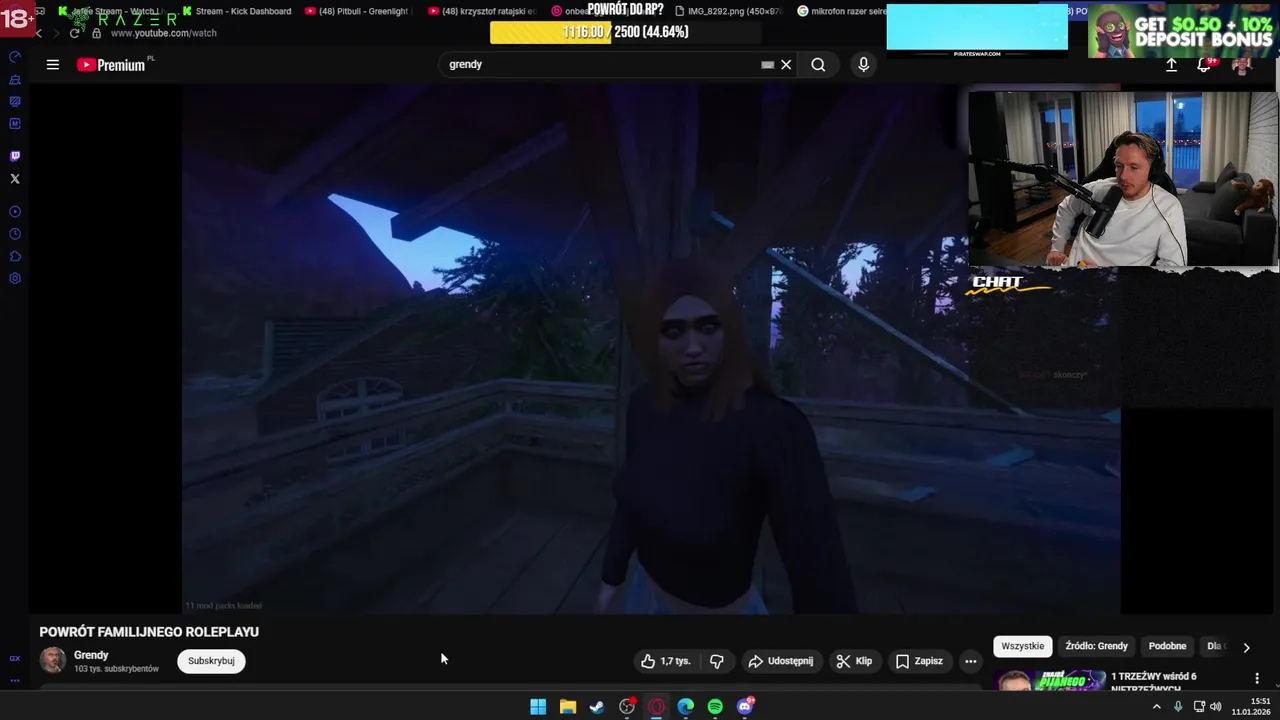Image resolution: width=1280 pixels, height=720 pixels.
Task: Click the 'POWRÓT FAMILIJNEGO ROLEPLAYU' video title
Action: 149,632
